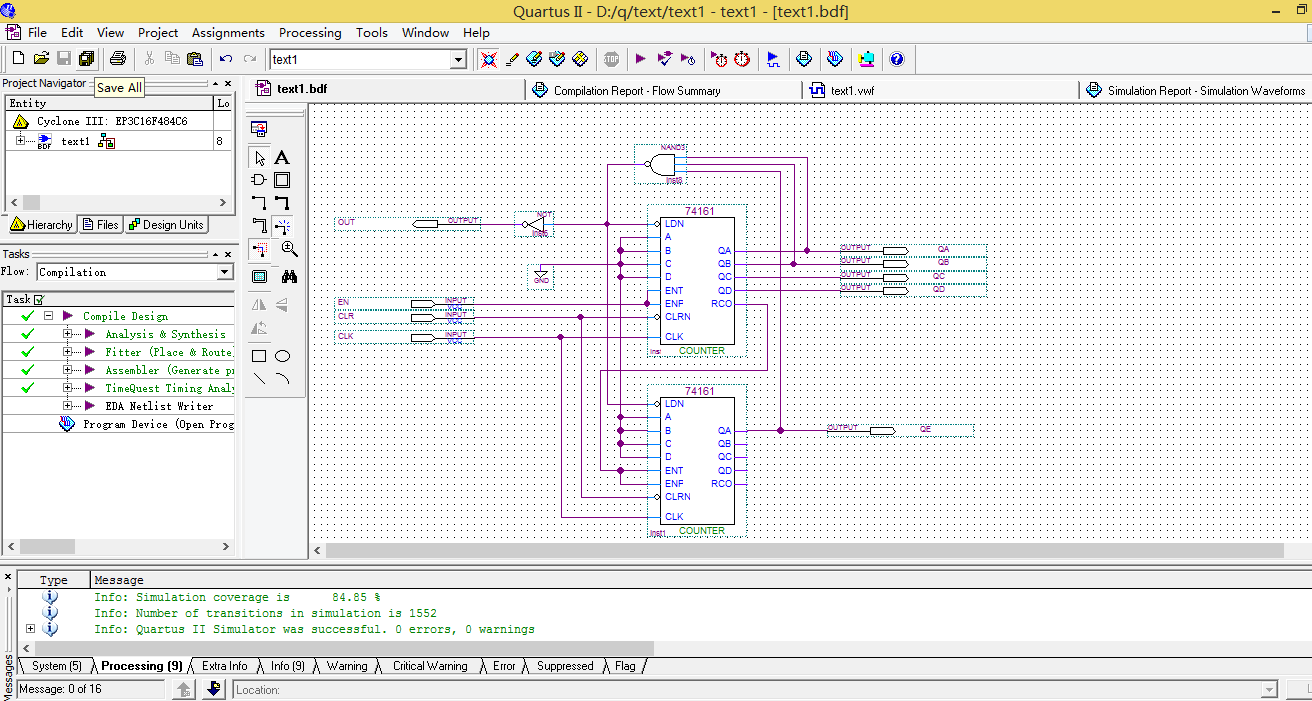Toggle the rubberbanding tool in palette
The image size is (1312, 701).
pyautogui.click(x=283, y=226)
